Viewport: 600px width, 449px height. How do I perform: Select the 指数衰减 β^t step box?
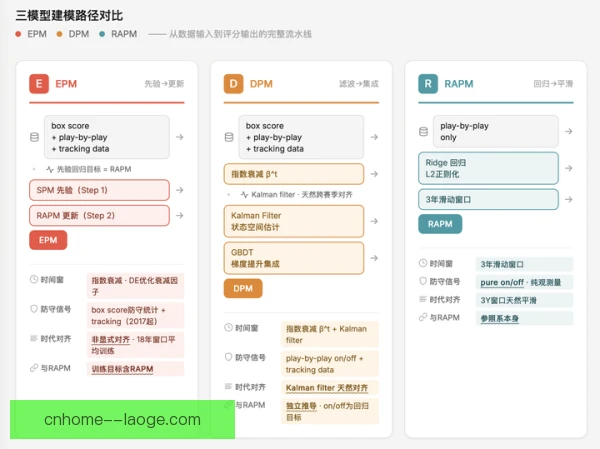click(x=294, y=174)
